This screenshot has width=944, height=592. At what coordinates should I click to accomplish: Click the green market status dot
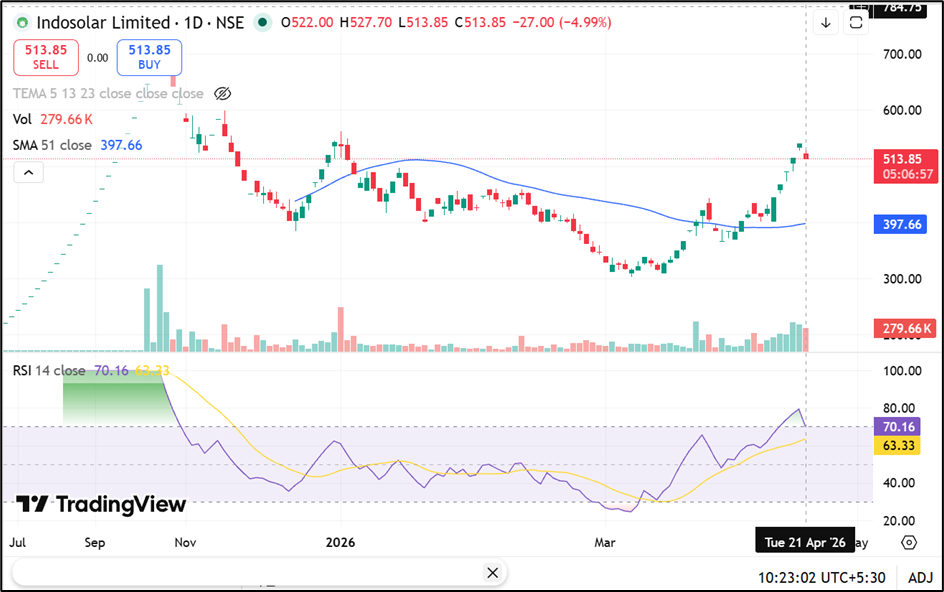point(262,22)
